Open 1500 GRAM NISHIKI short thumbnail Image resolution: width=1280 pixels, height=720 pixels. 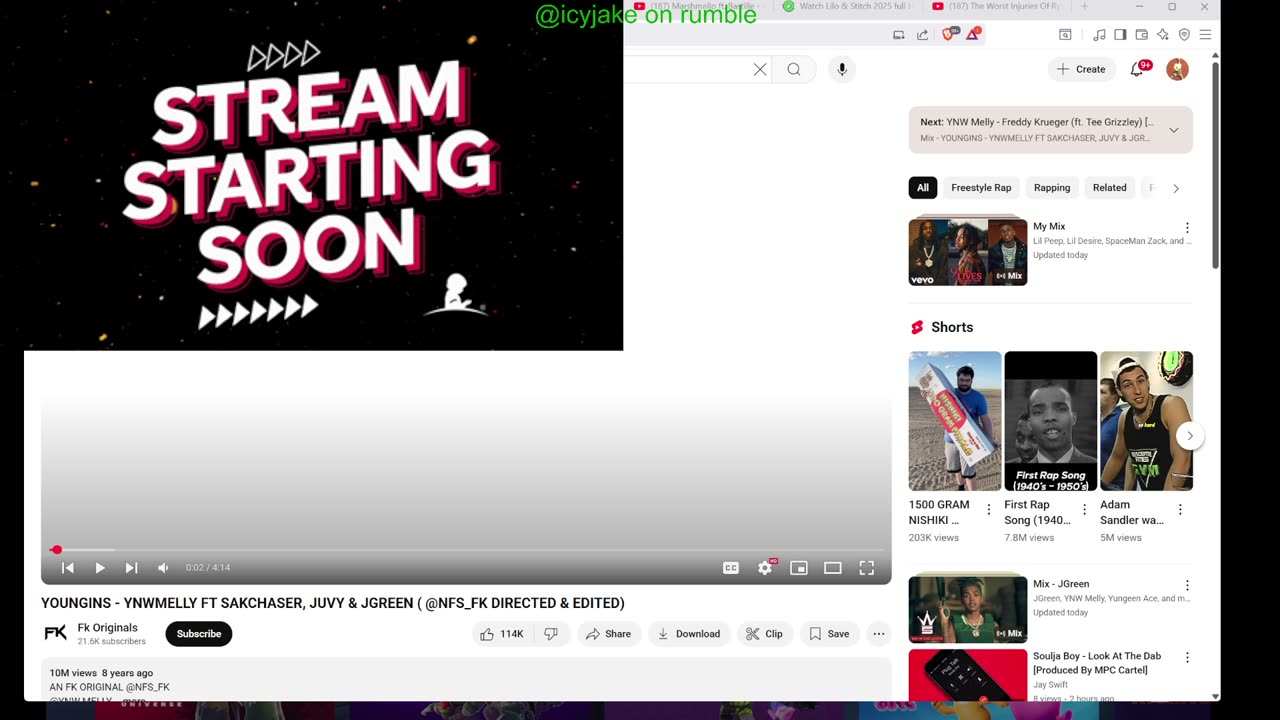(955, 421)
